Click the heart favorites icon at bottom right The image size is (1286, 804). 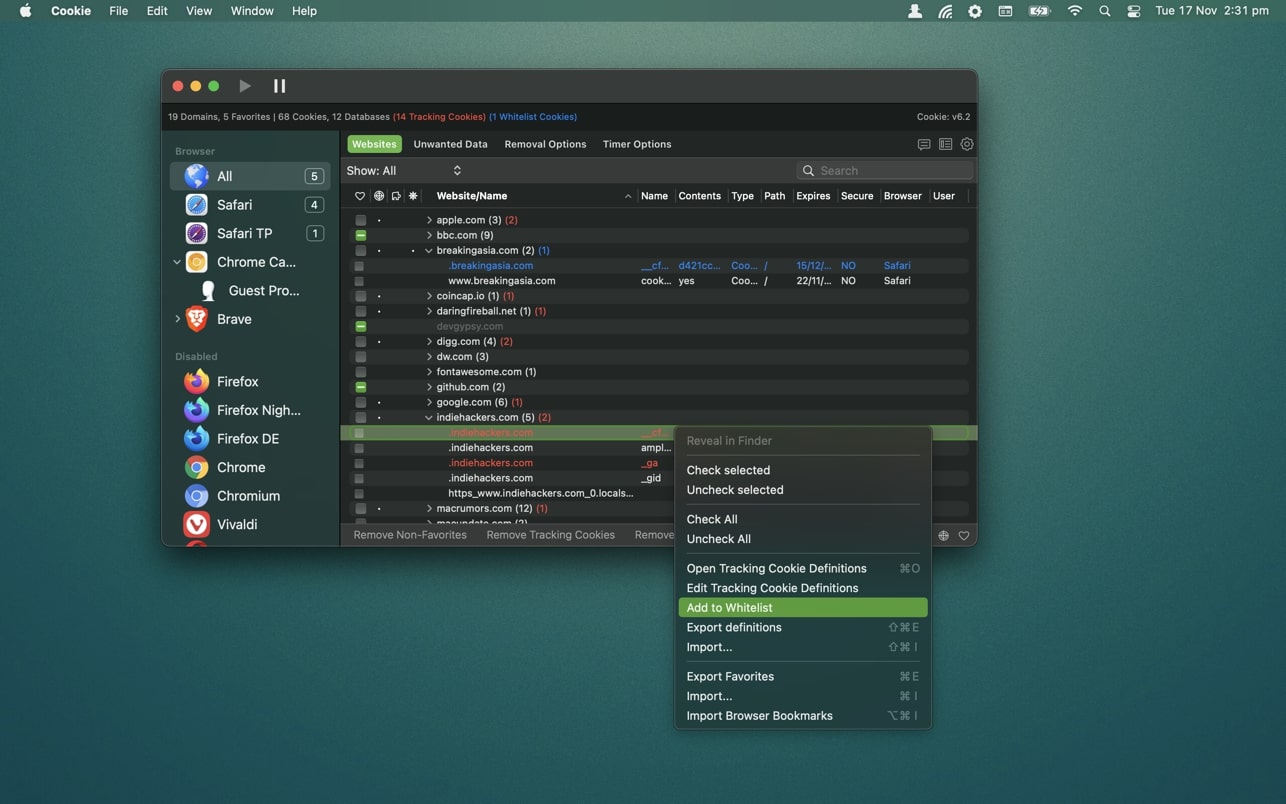(964, 536)
